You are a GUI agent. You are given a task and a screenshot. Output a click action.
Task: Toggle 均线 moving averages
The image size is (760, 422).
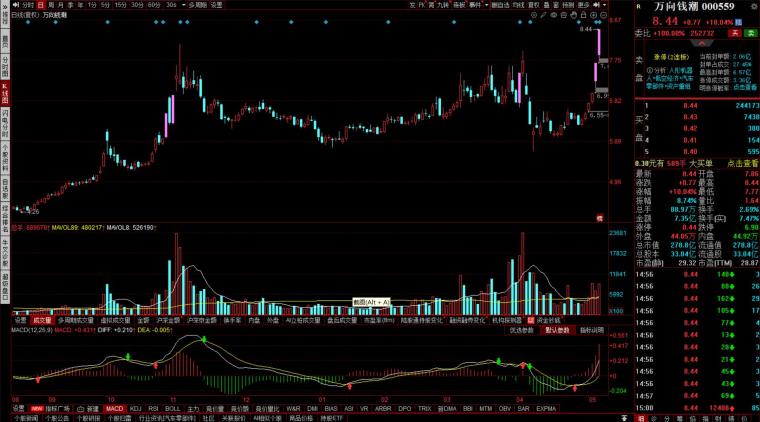(518, 5)
